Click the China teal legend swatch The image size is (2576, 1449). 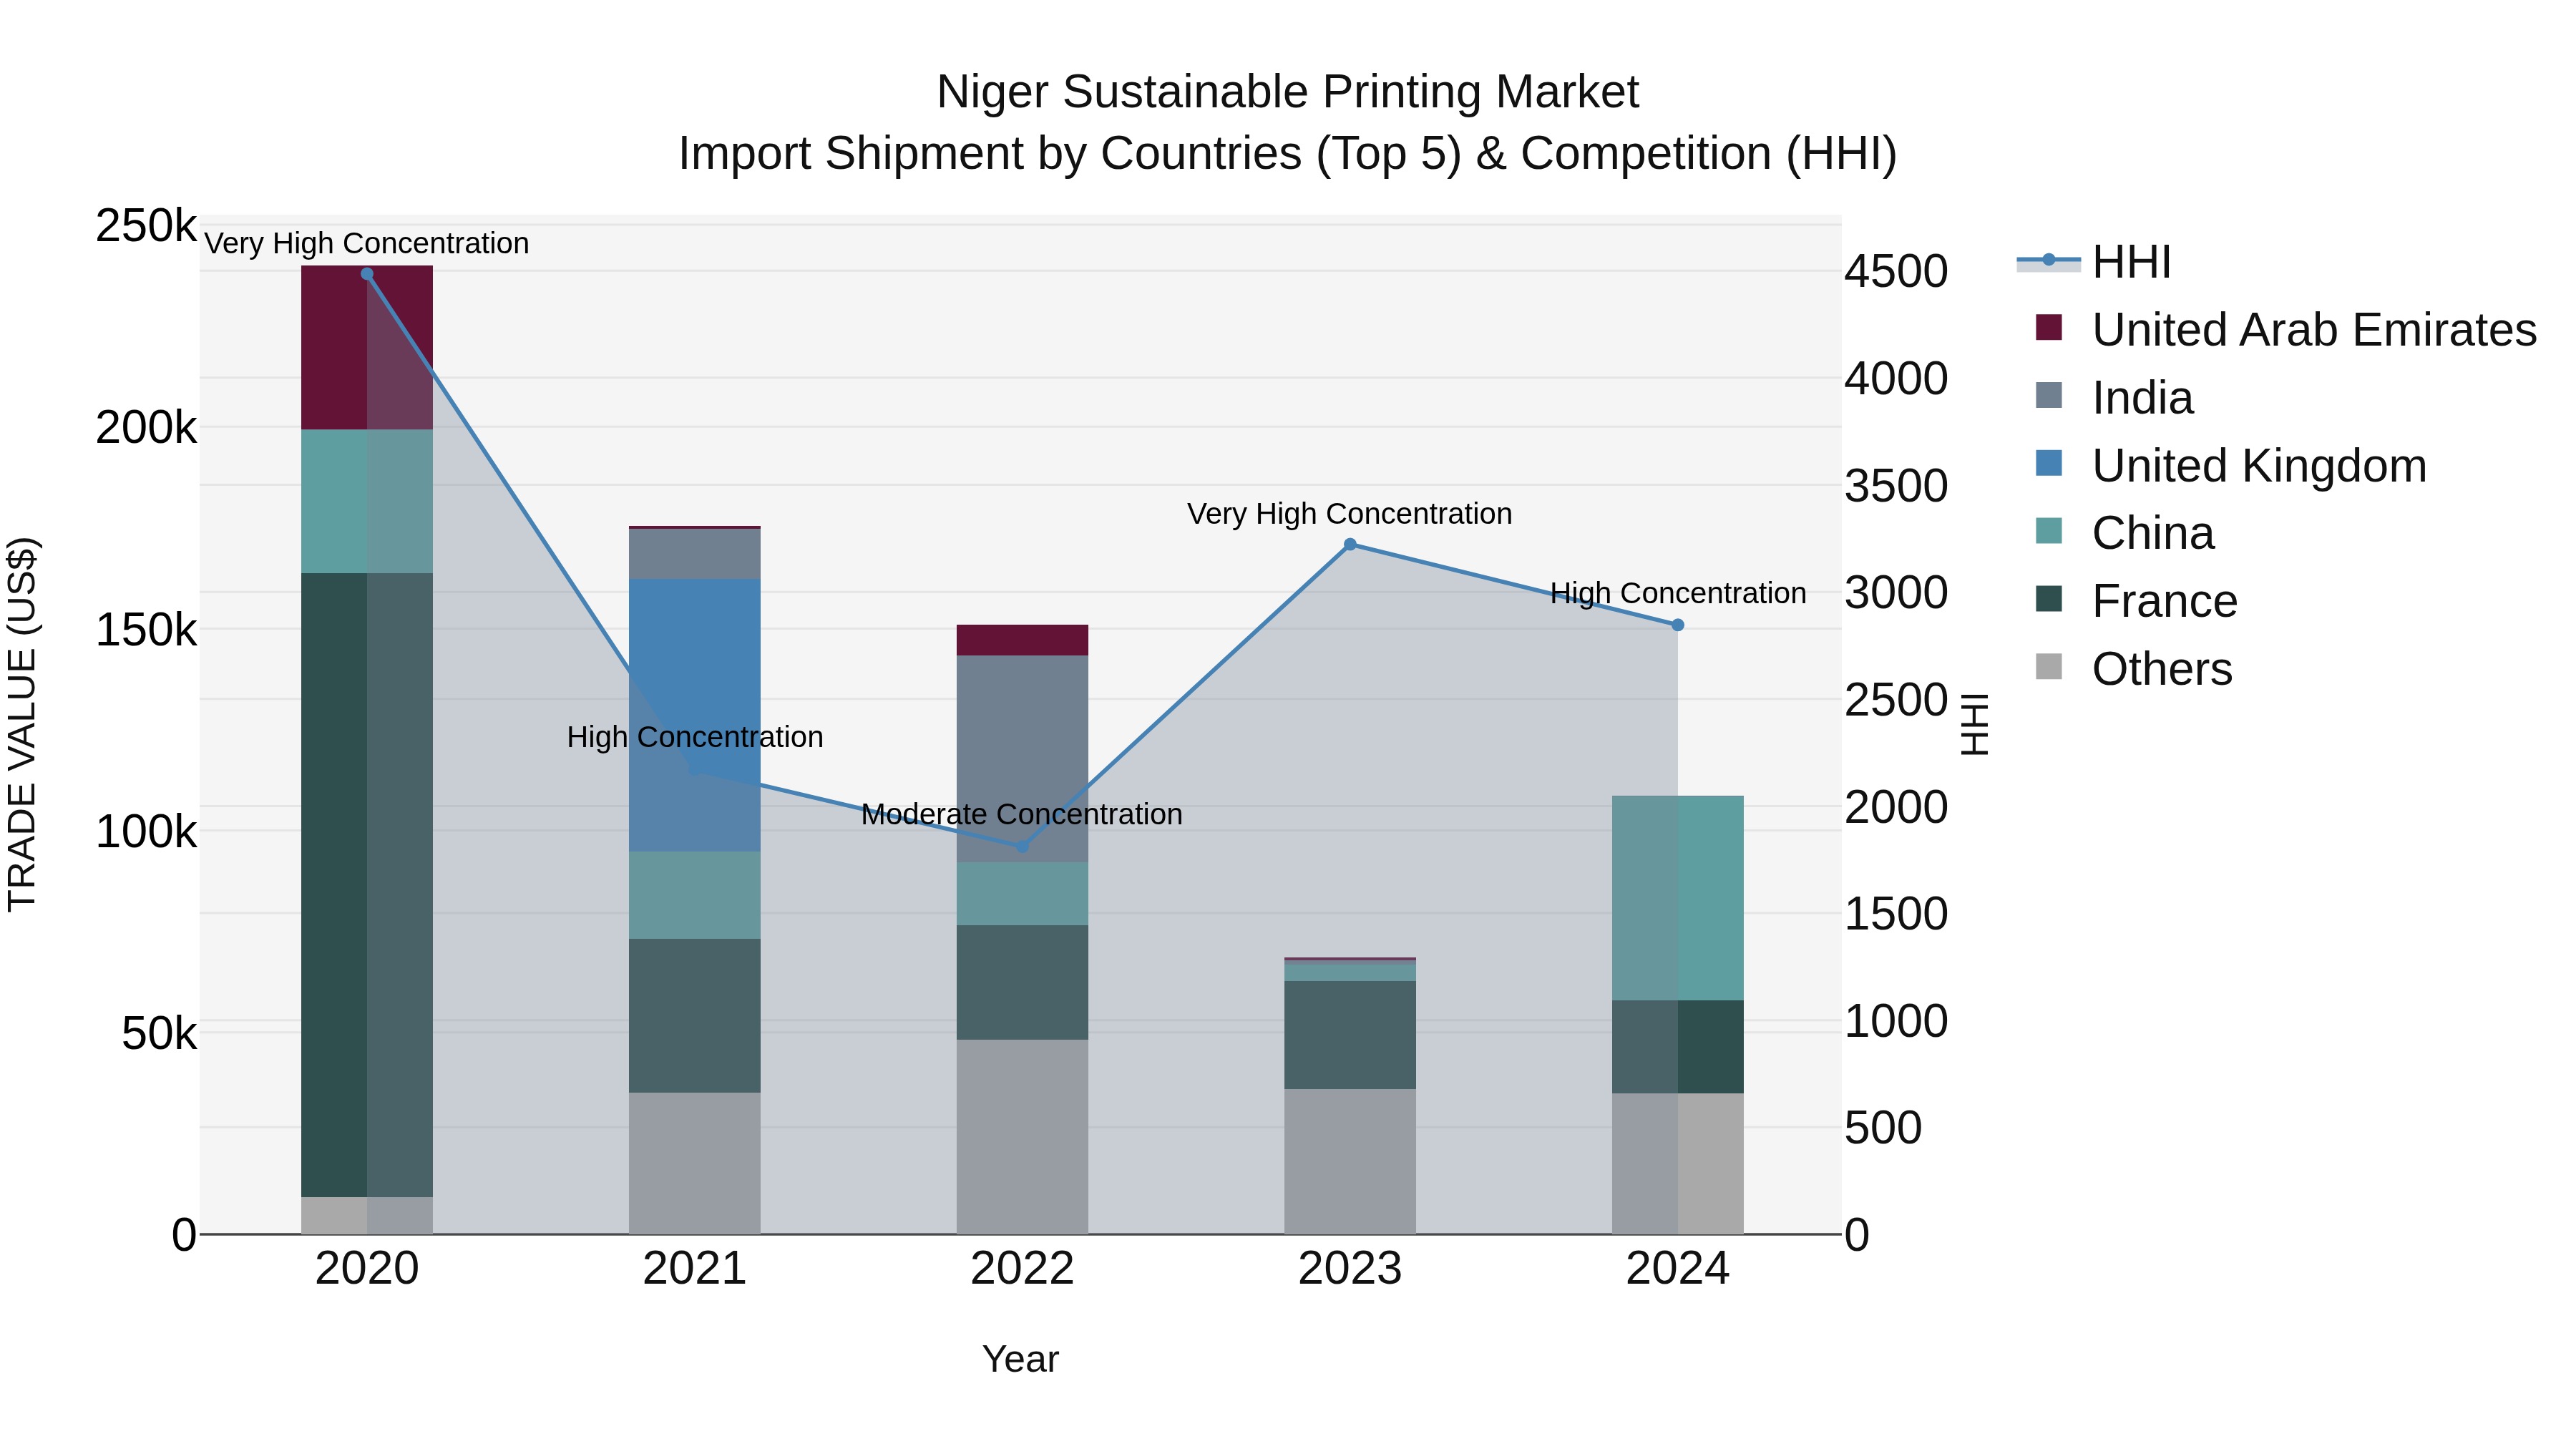coord(2049,532)
